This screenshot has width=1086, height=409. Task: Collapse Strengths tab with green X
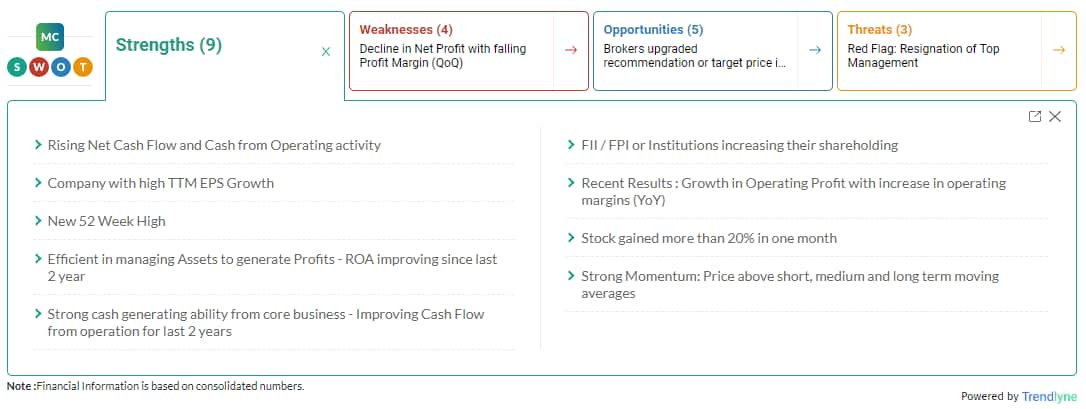(326, 51)
